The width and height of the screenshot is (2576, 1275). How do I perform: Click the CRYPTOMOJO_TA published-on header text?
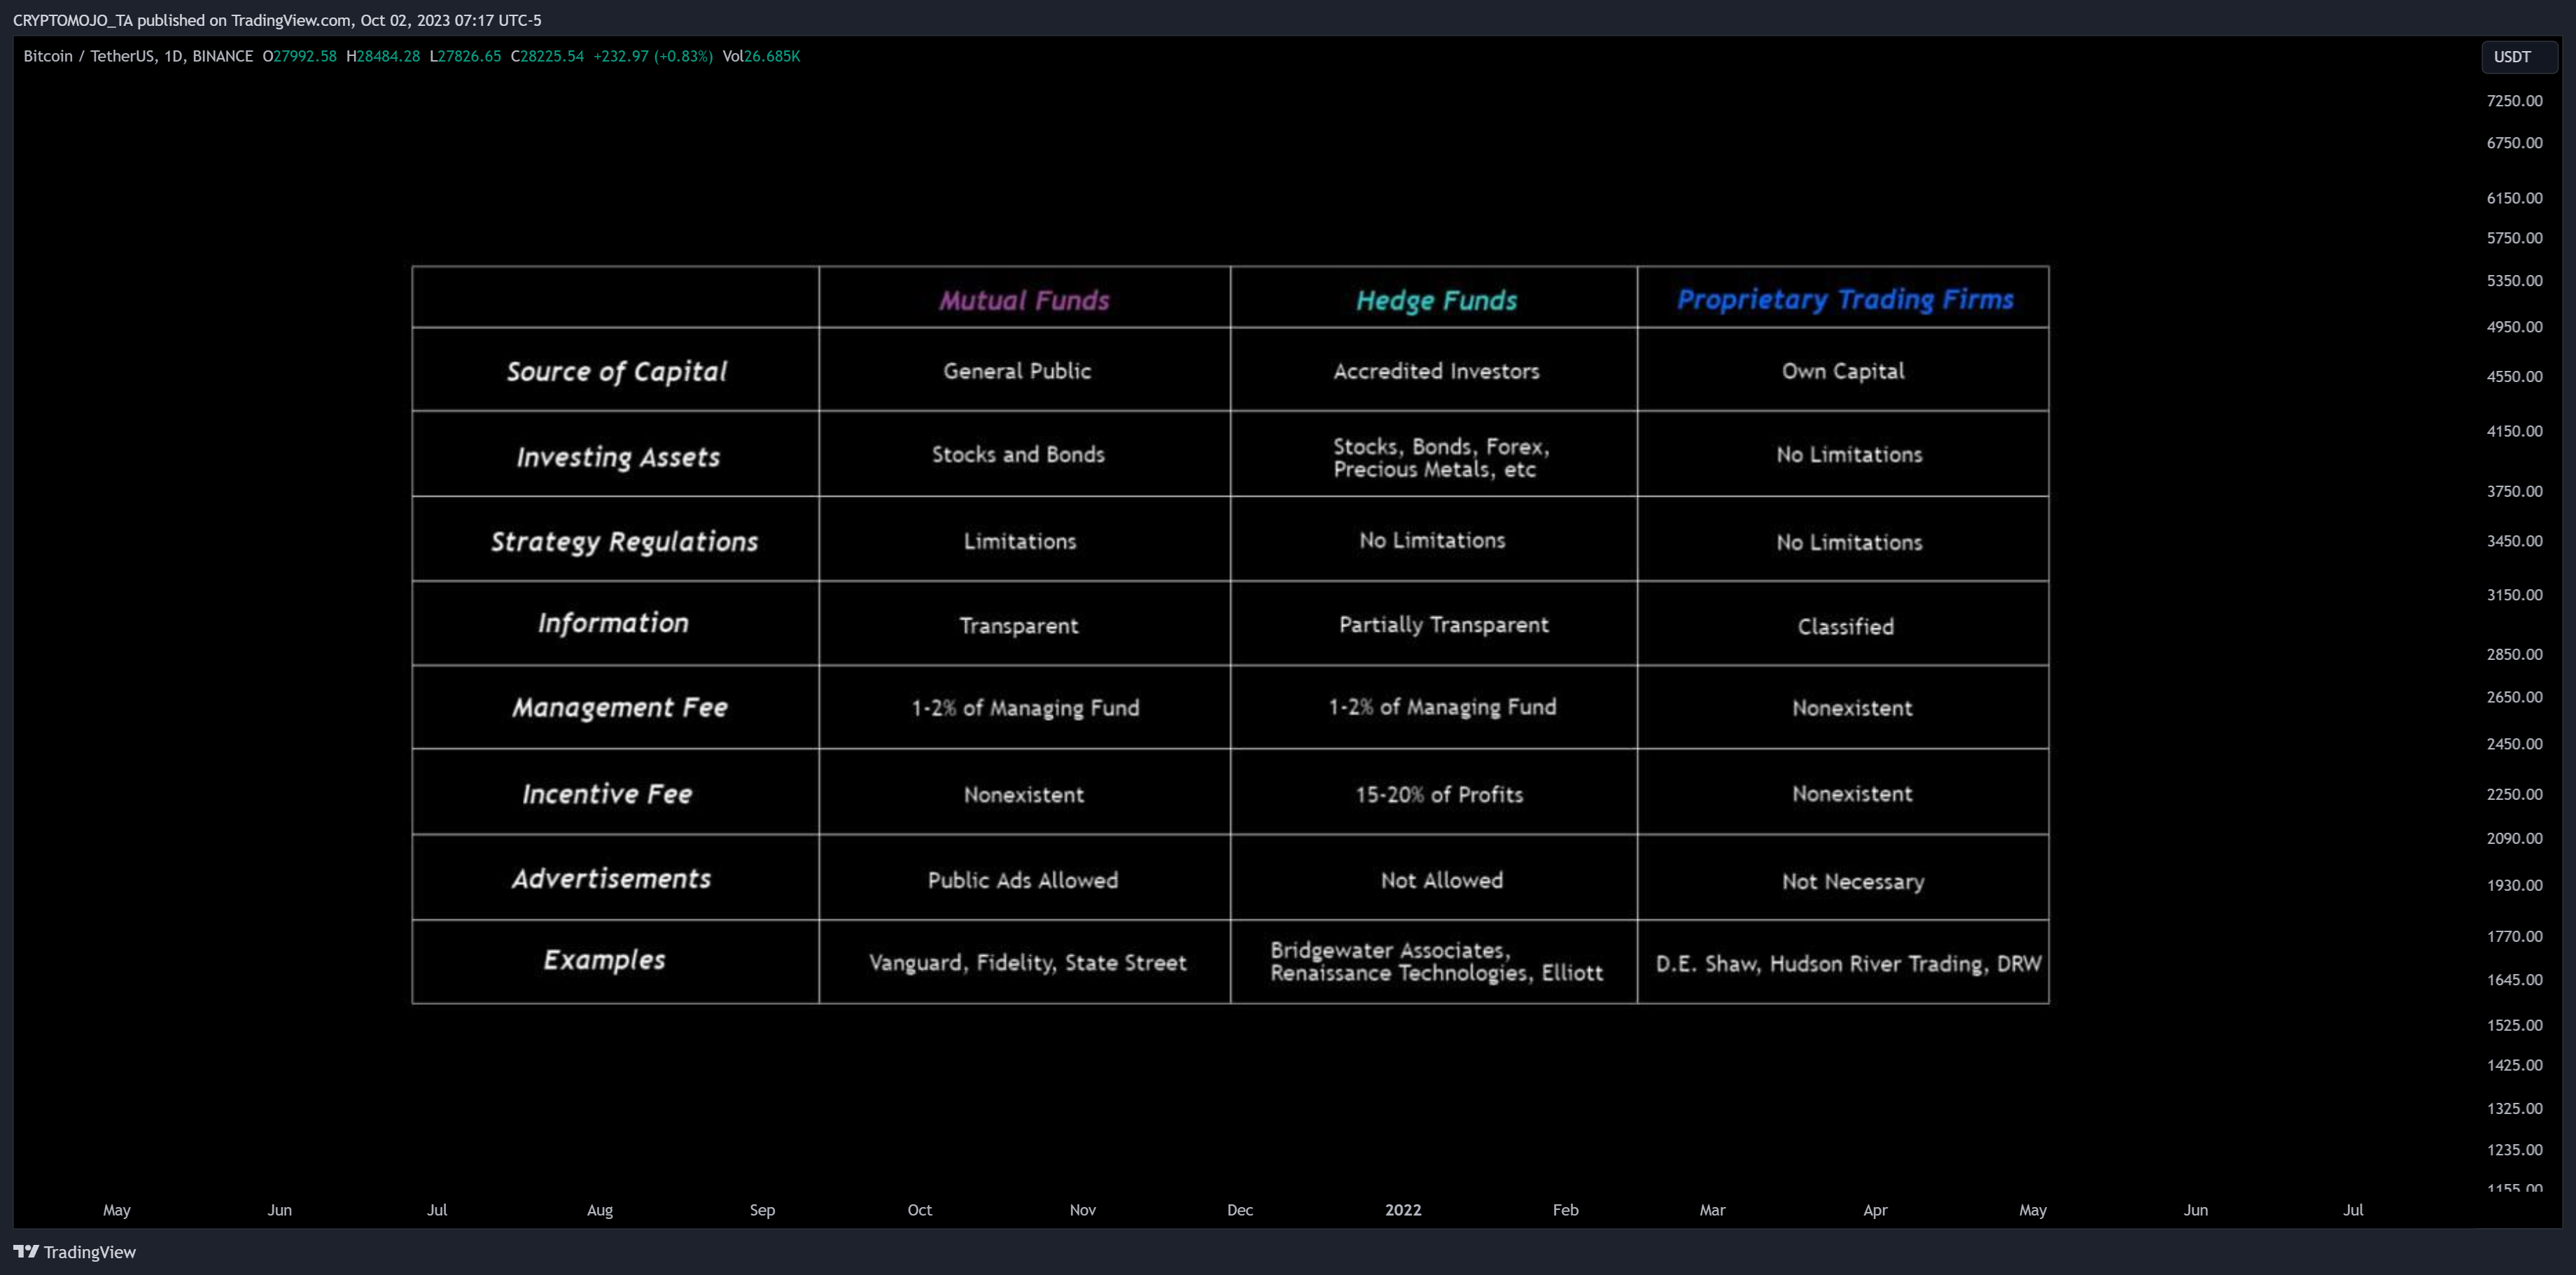(x=277, y=20)
